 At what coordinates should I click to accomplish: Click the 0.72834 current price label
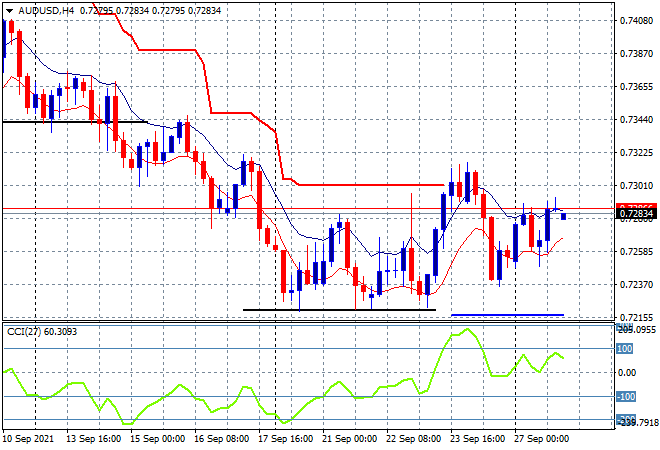point(636,214)
